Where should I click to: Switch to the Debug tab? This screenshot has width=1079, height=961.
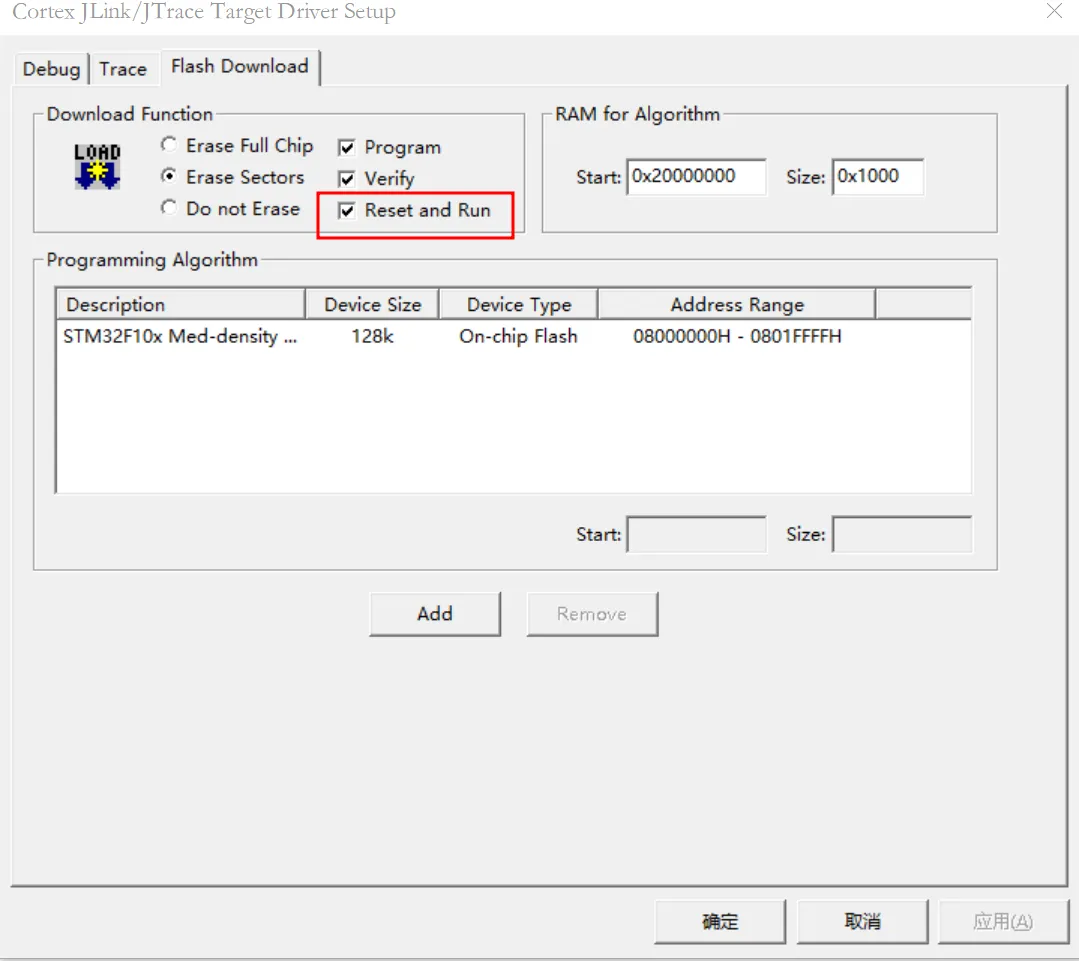[x=51, y=69]
